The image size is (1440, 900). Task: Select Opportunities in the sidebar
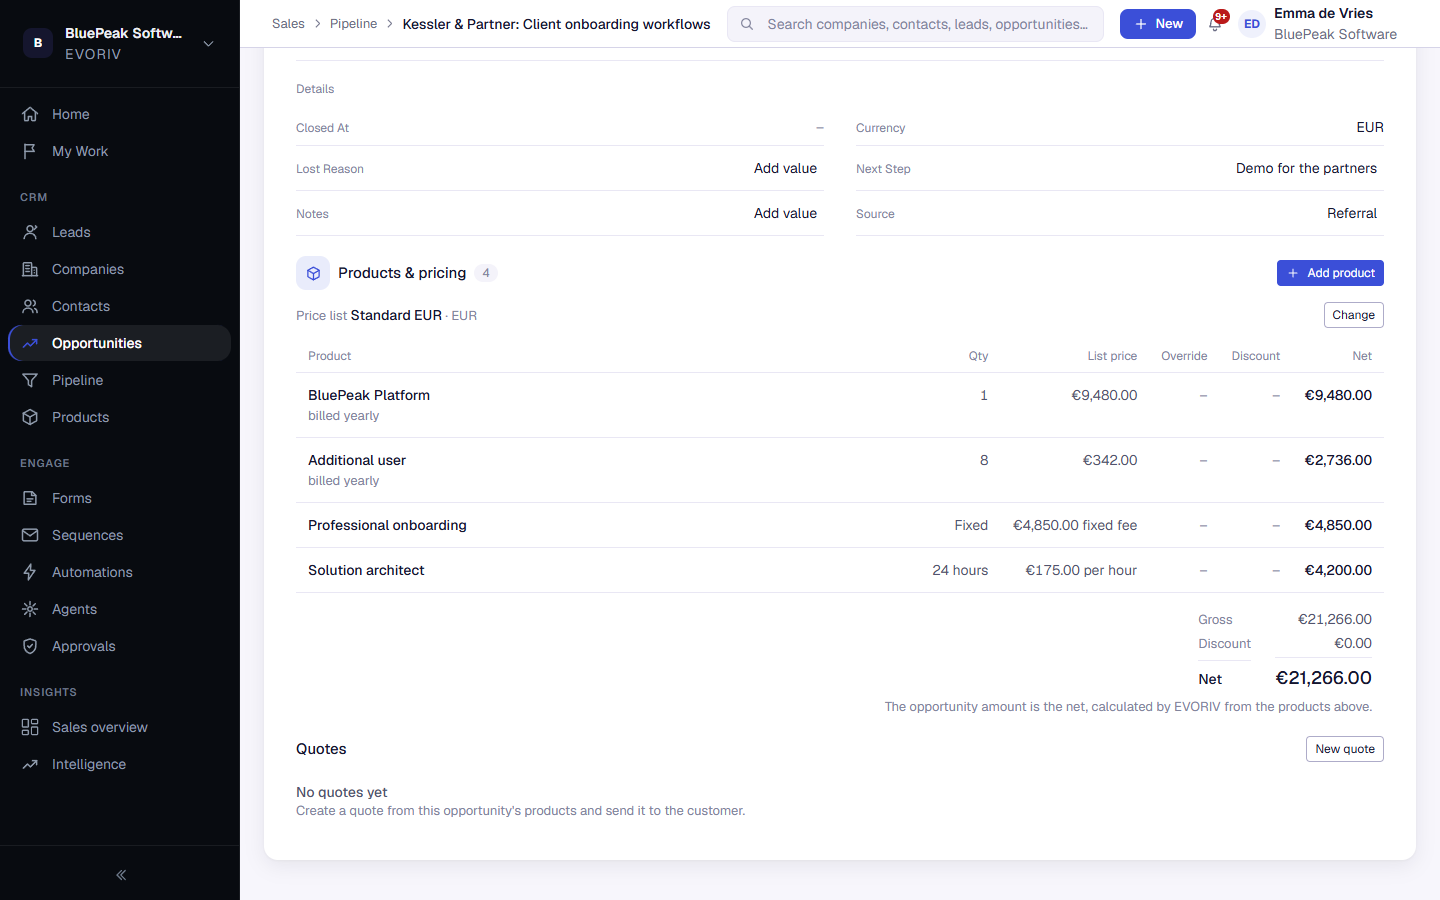tap(120, 343)
